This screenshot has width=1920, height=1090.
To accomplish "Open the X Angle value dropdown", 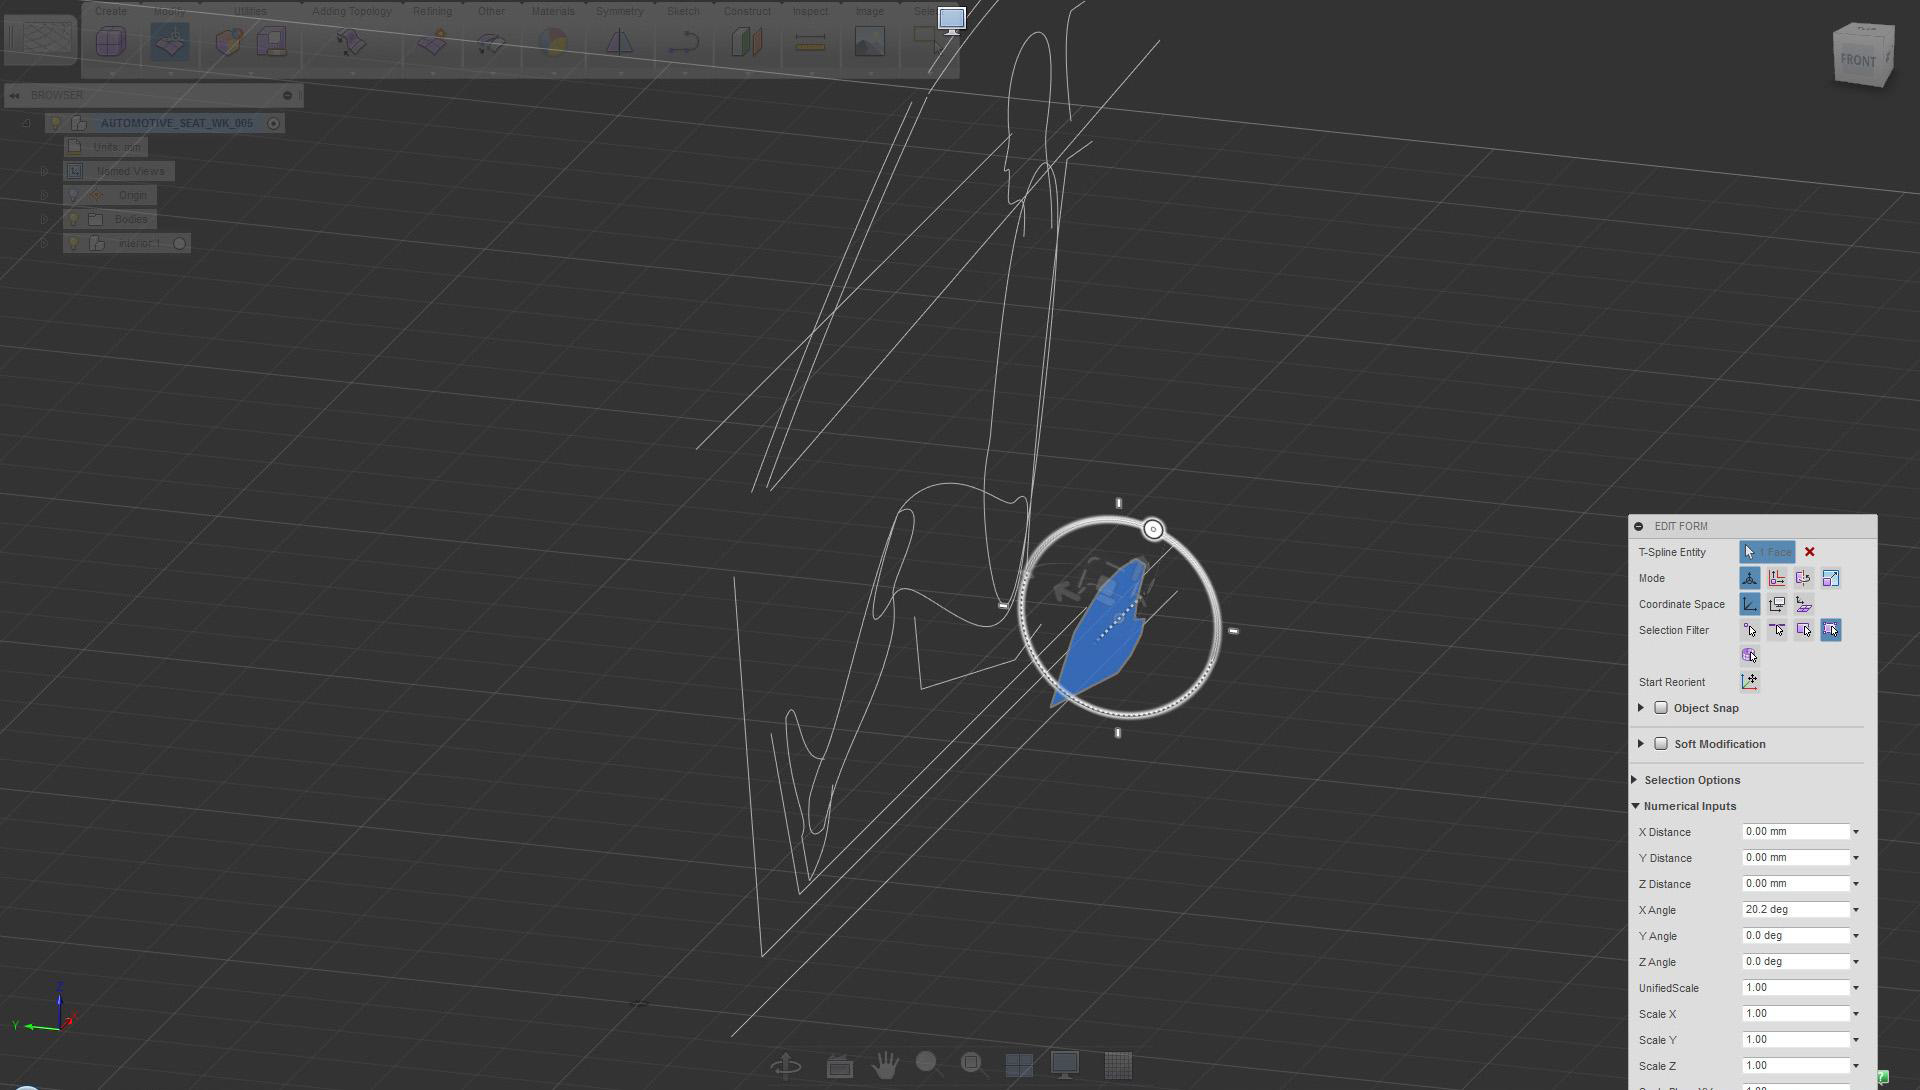I will 1855,910.
